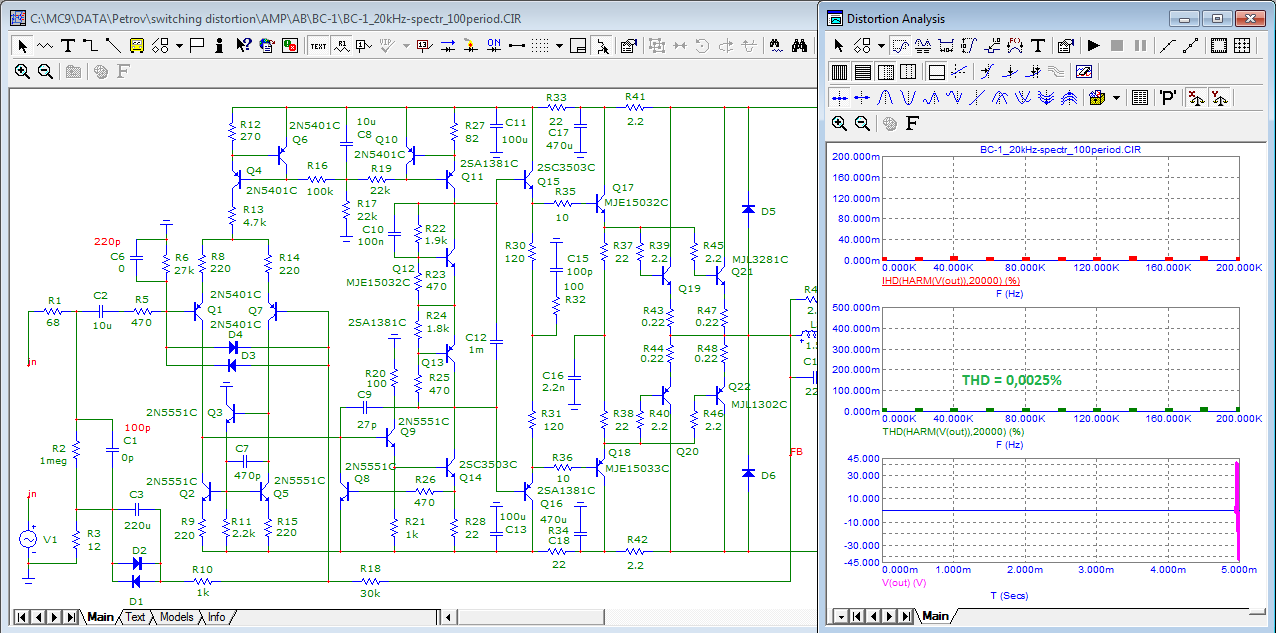Image resolution: width=1276 pixels, height=633 pixels.
Task: Open Find binoculars in the schematic toolbar
Action: pos(800,45)
